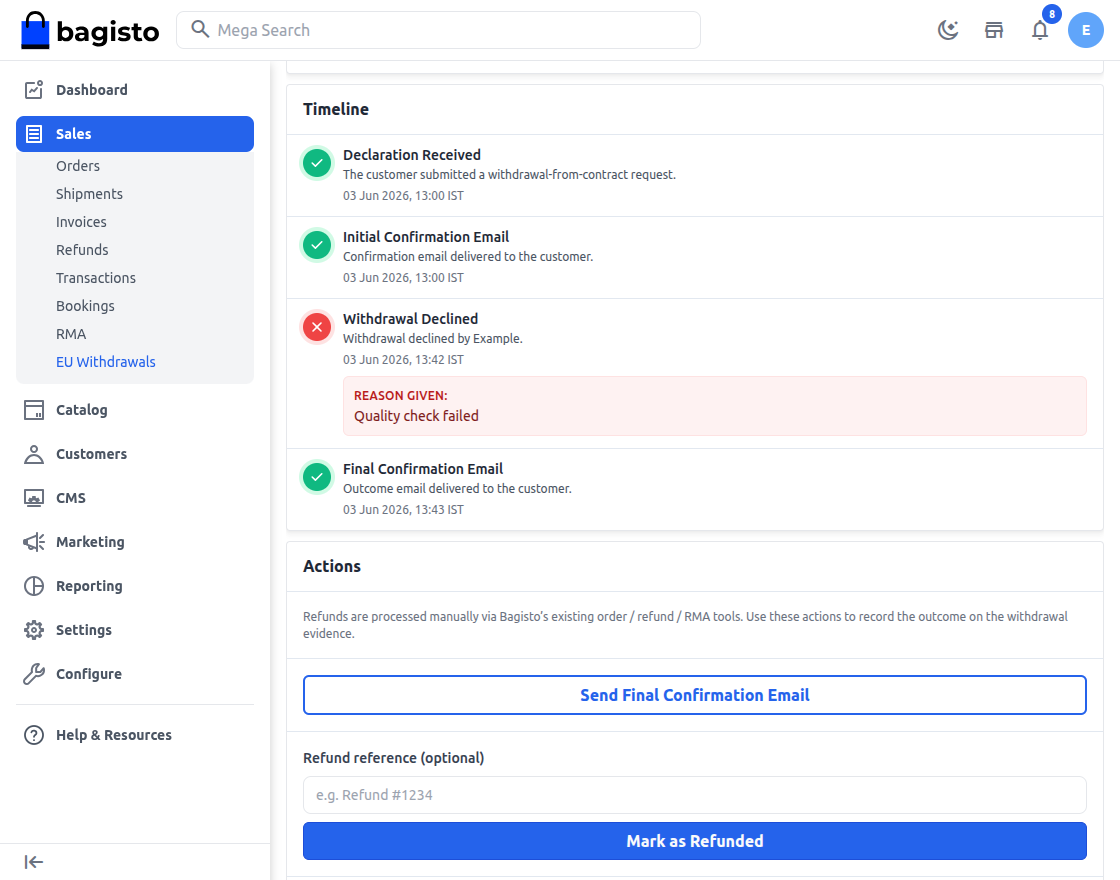Click Send Final Confirmation Email button
Screen dimensions: 1120x880
click(694, 695)
